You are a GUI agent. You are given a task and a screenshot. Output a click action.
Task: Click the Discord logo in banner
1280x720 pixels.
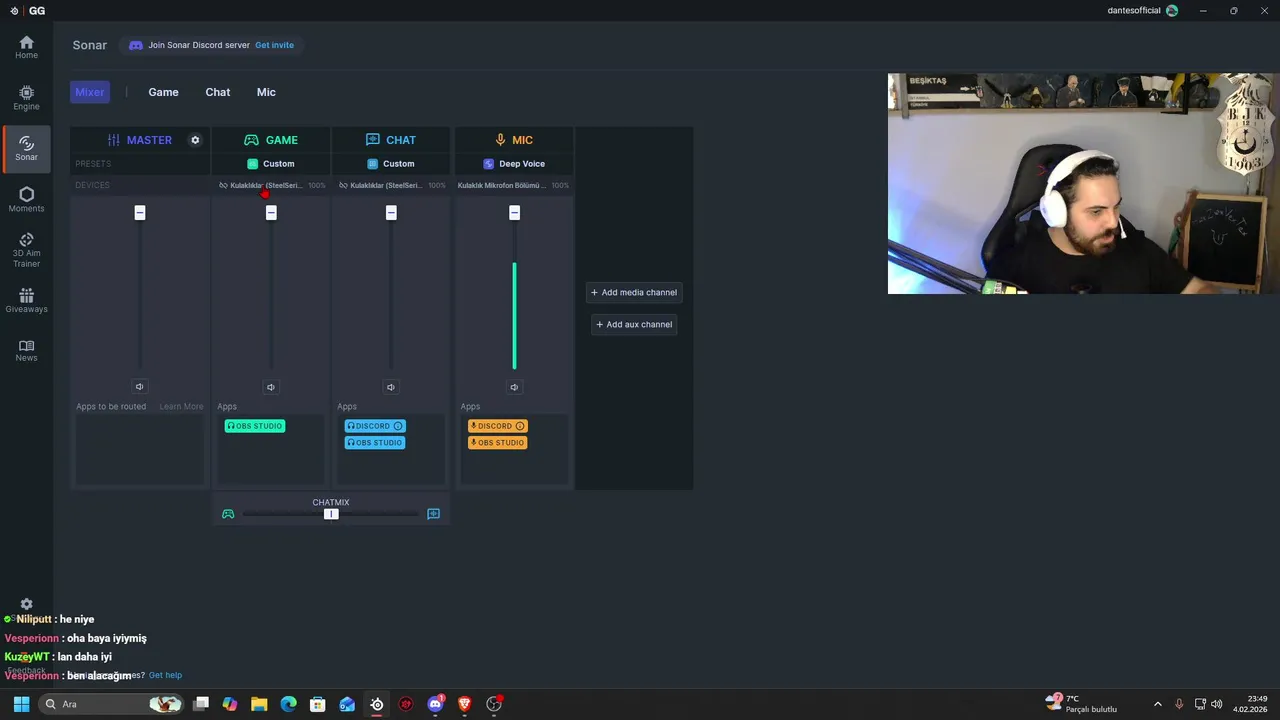coord(136,45)
